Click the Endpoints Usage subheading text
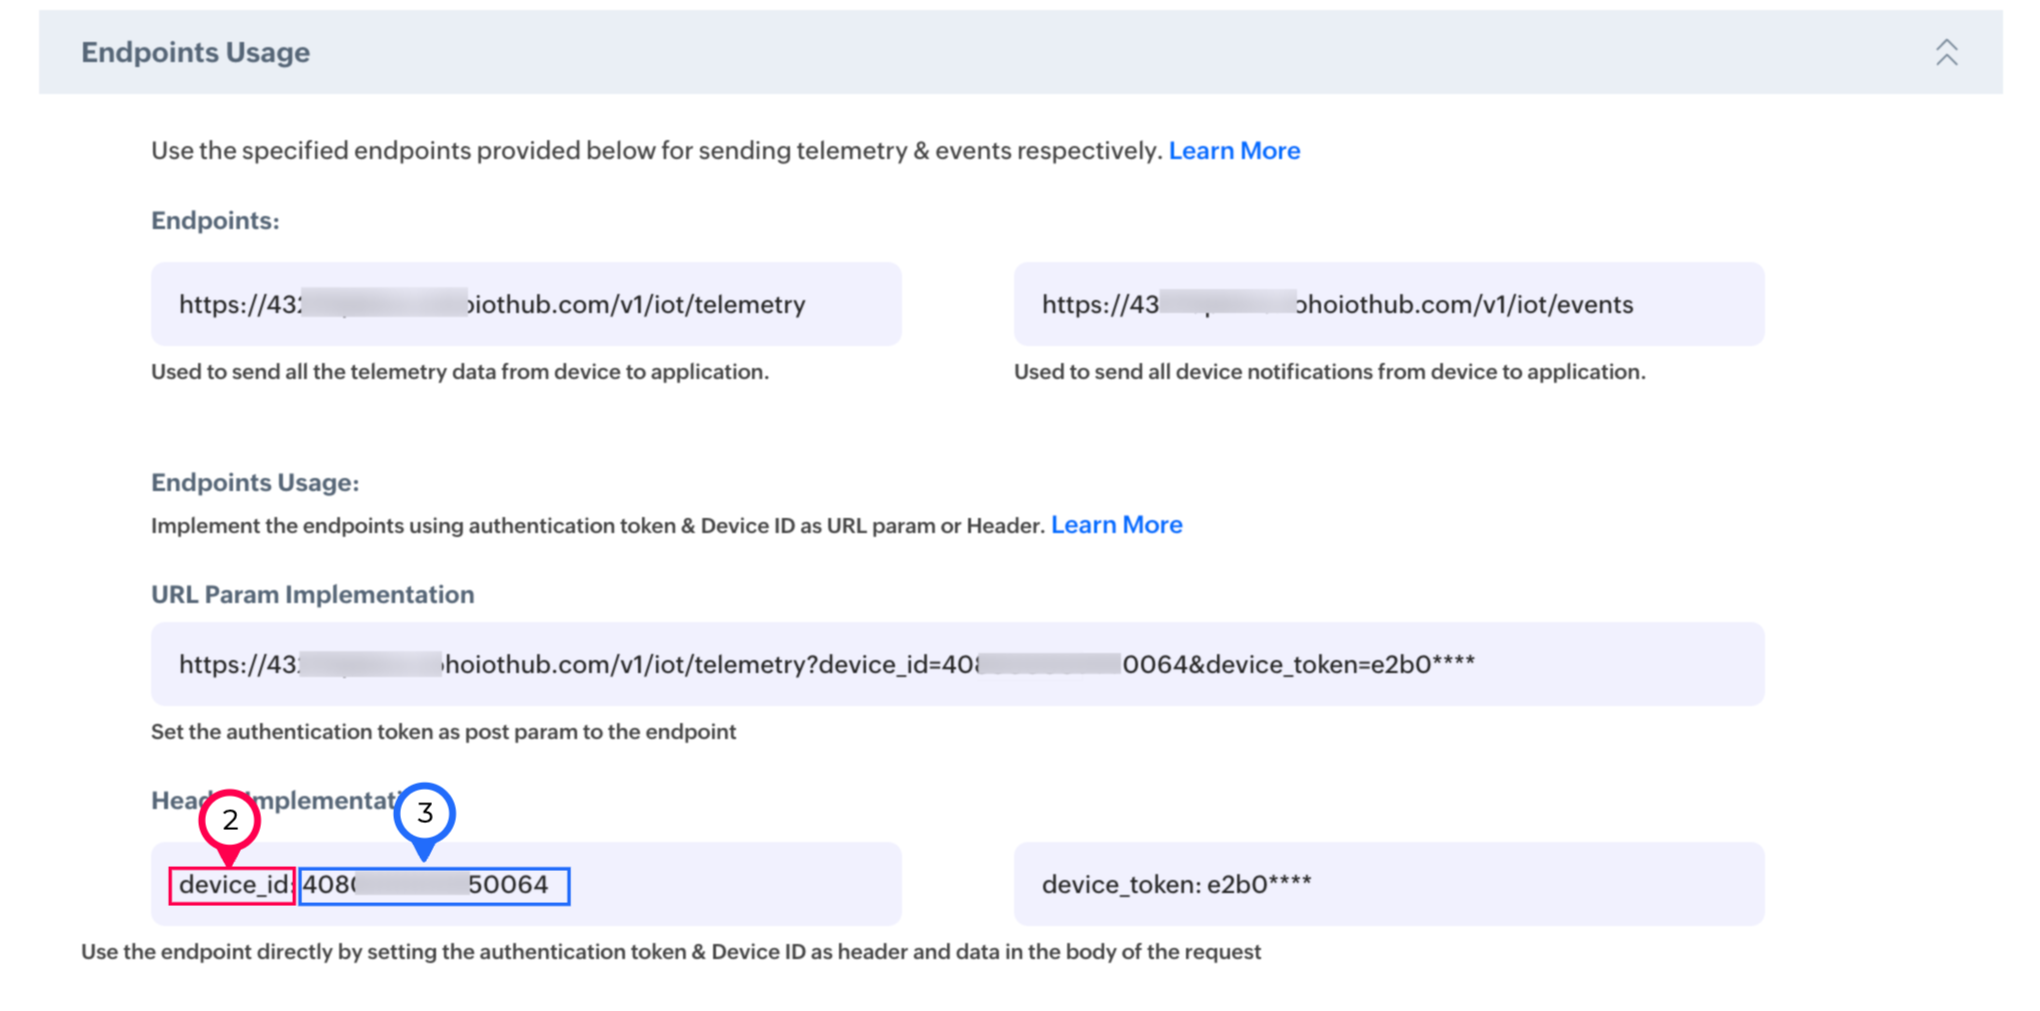 [255, 483]
